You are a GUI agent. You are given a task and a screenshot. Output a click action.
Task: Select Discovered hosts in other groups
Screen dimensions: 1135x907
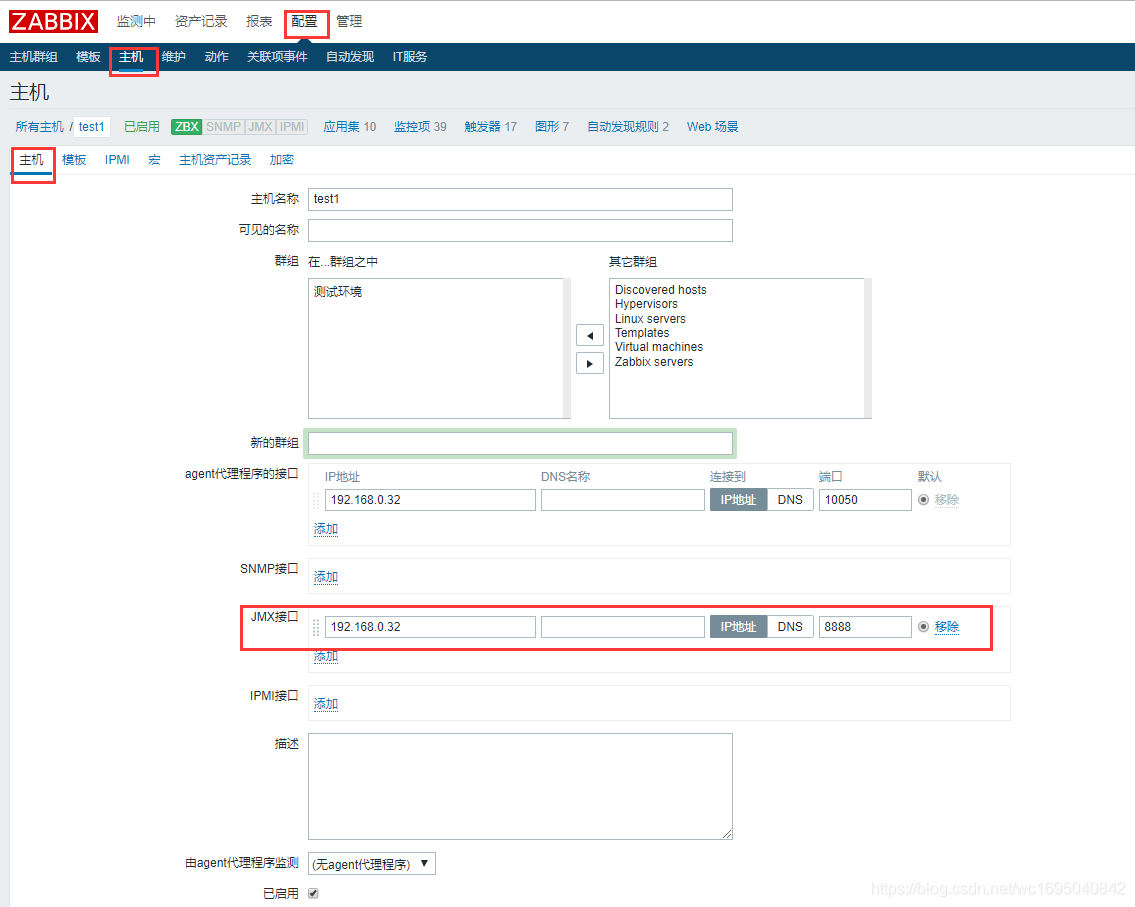[x=660, y=290]
